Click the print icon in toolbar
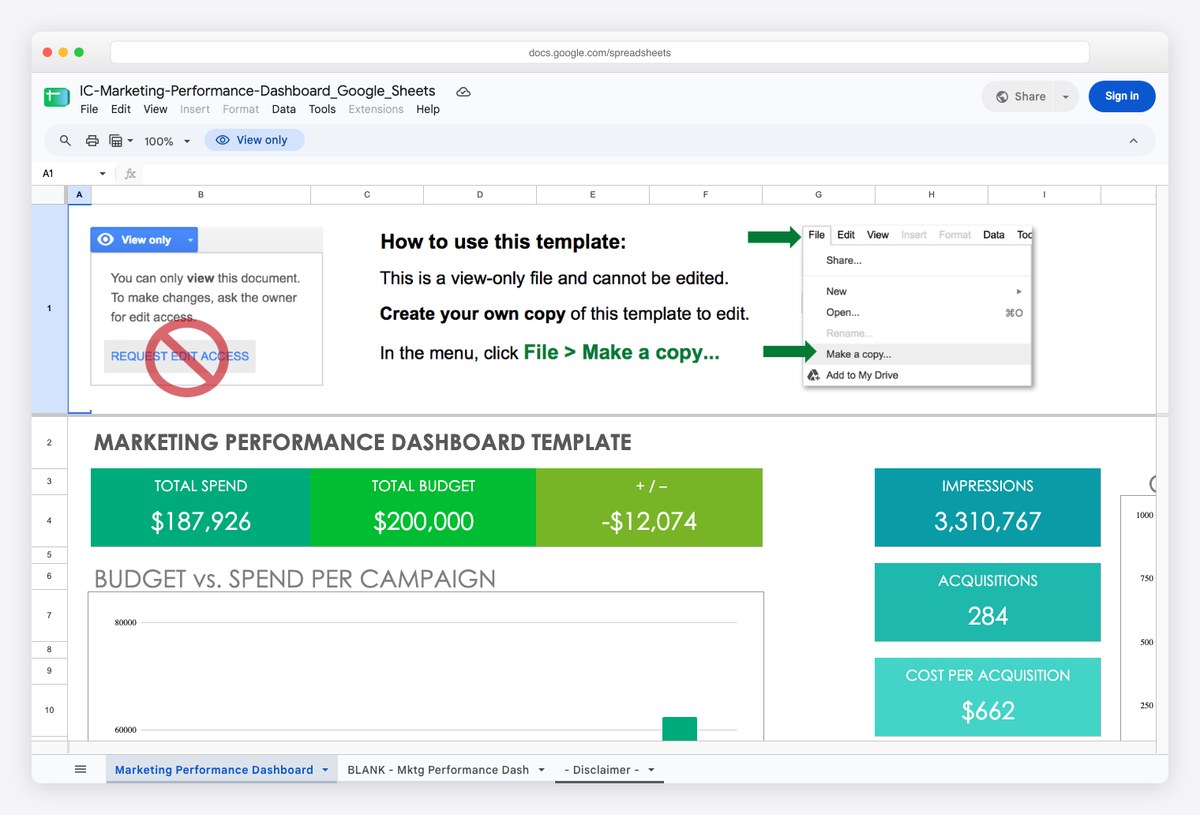Viewport: 1200px width, 815px height. (x=92, y=141)
